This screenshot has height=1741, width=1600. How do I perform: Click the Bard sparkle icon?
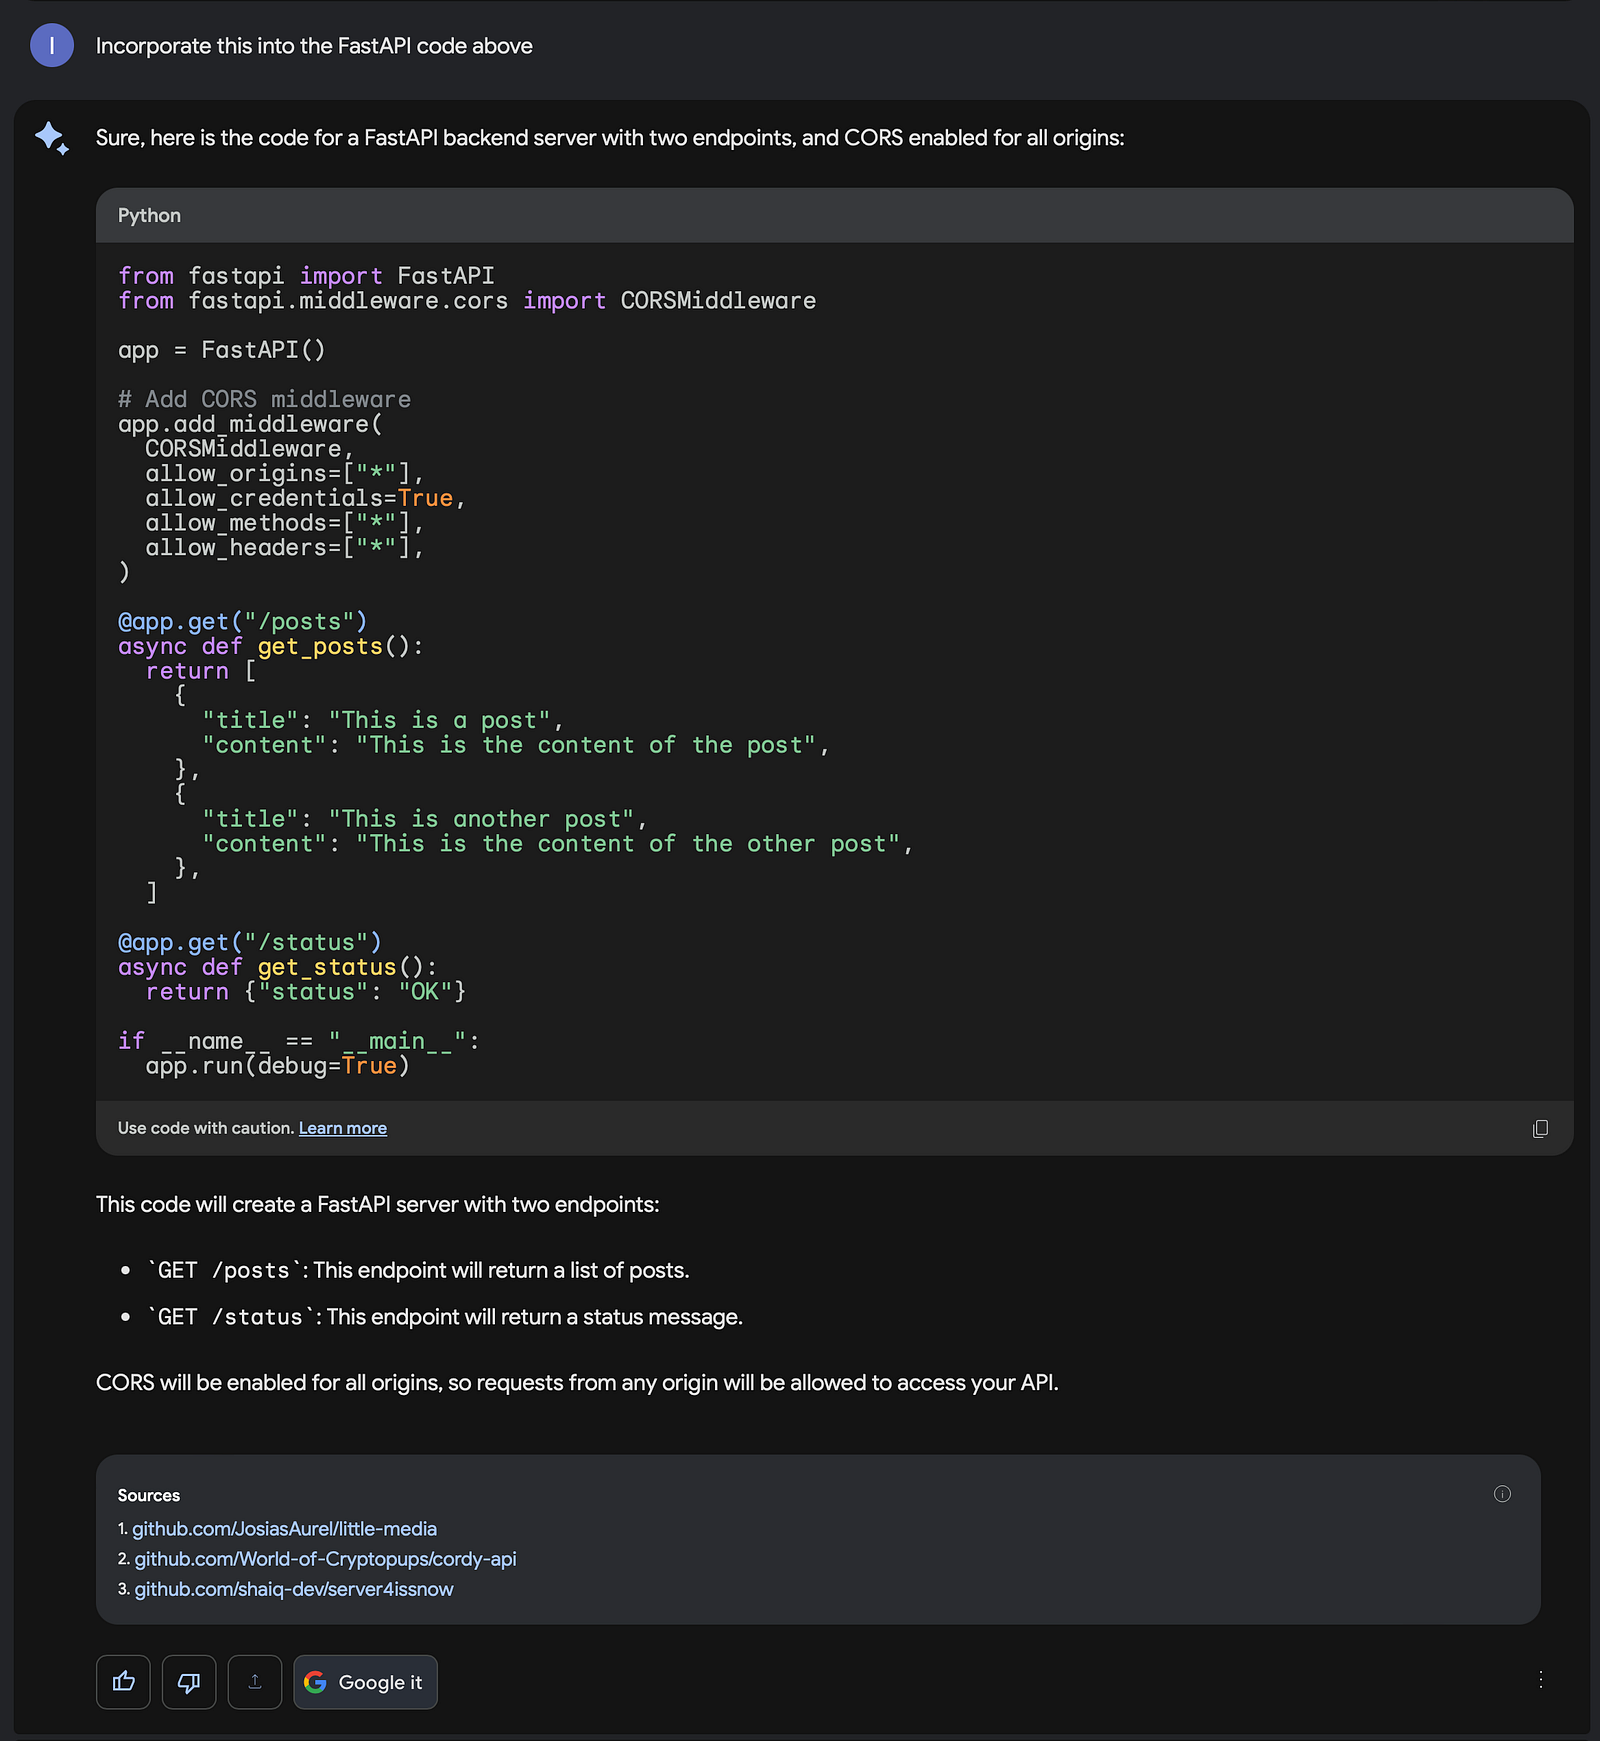click(x=52, y=138)
